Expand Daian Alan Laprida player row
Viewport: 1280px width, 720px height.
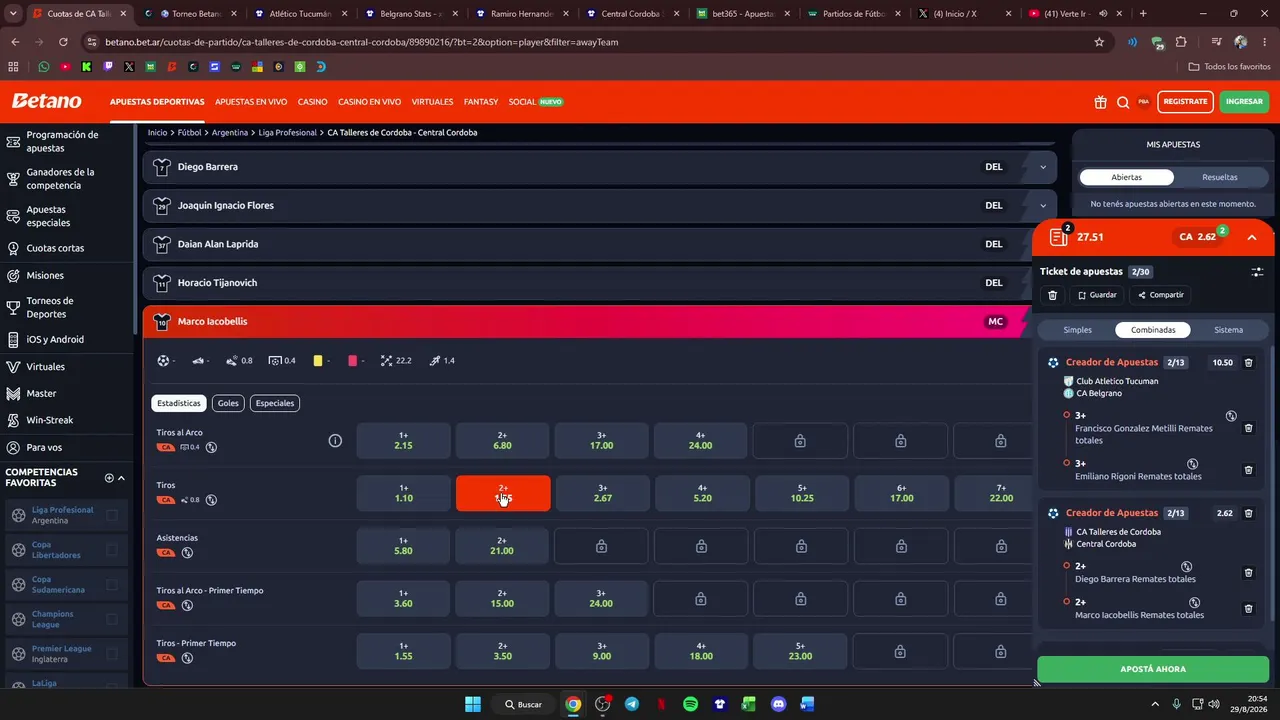coord(600,244)
